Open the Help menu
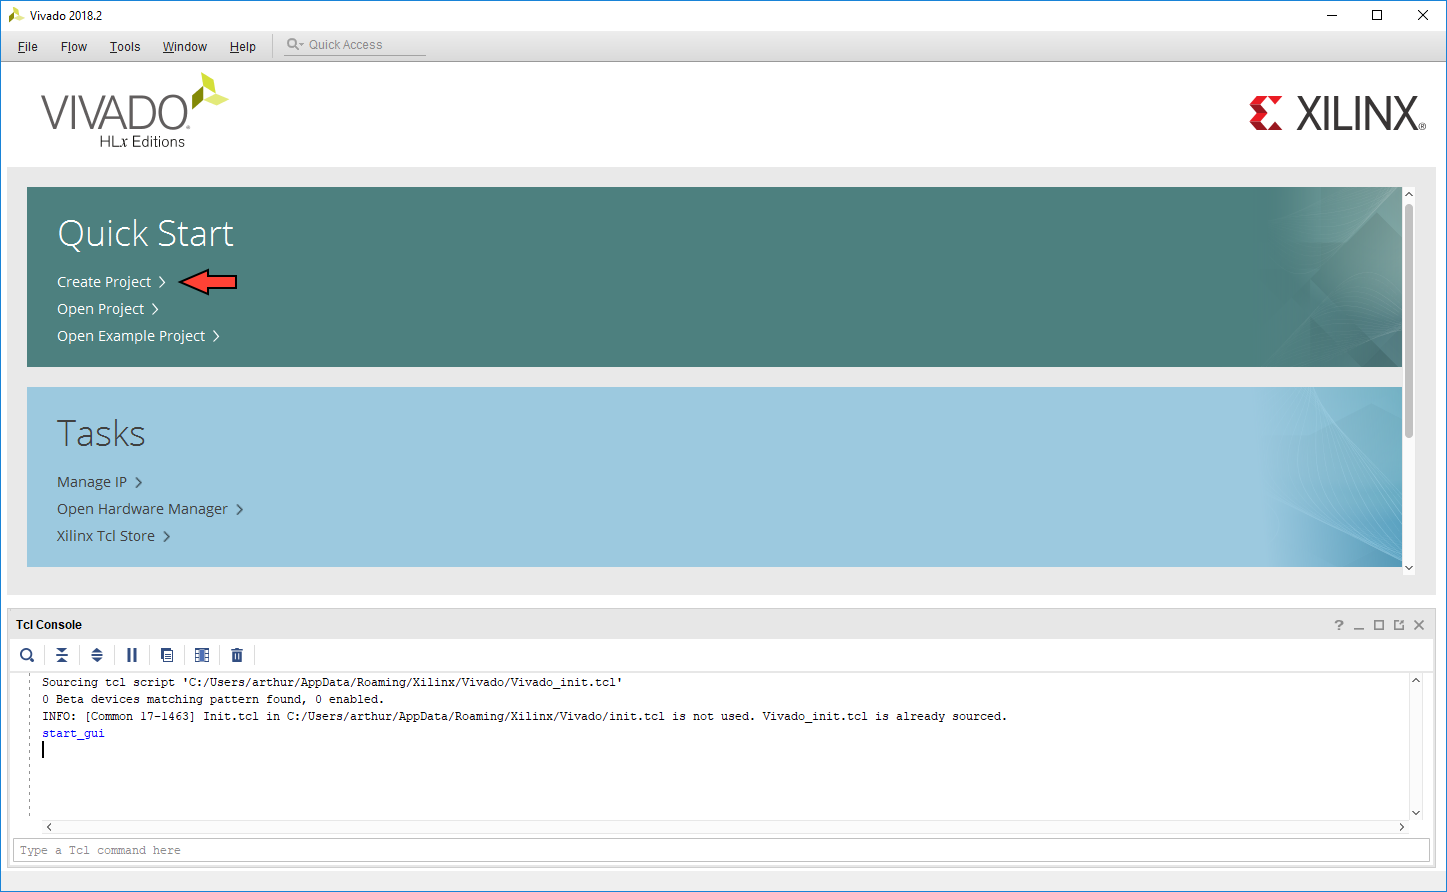 pyautogui.click(x=243, y=47)
